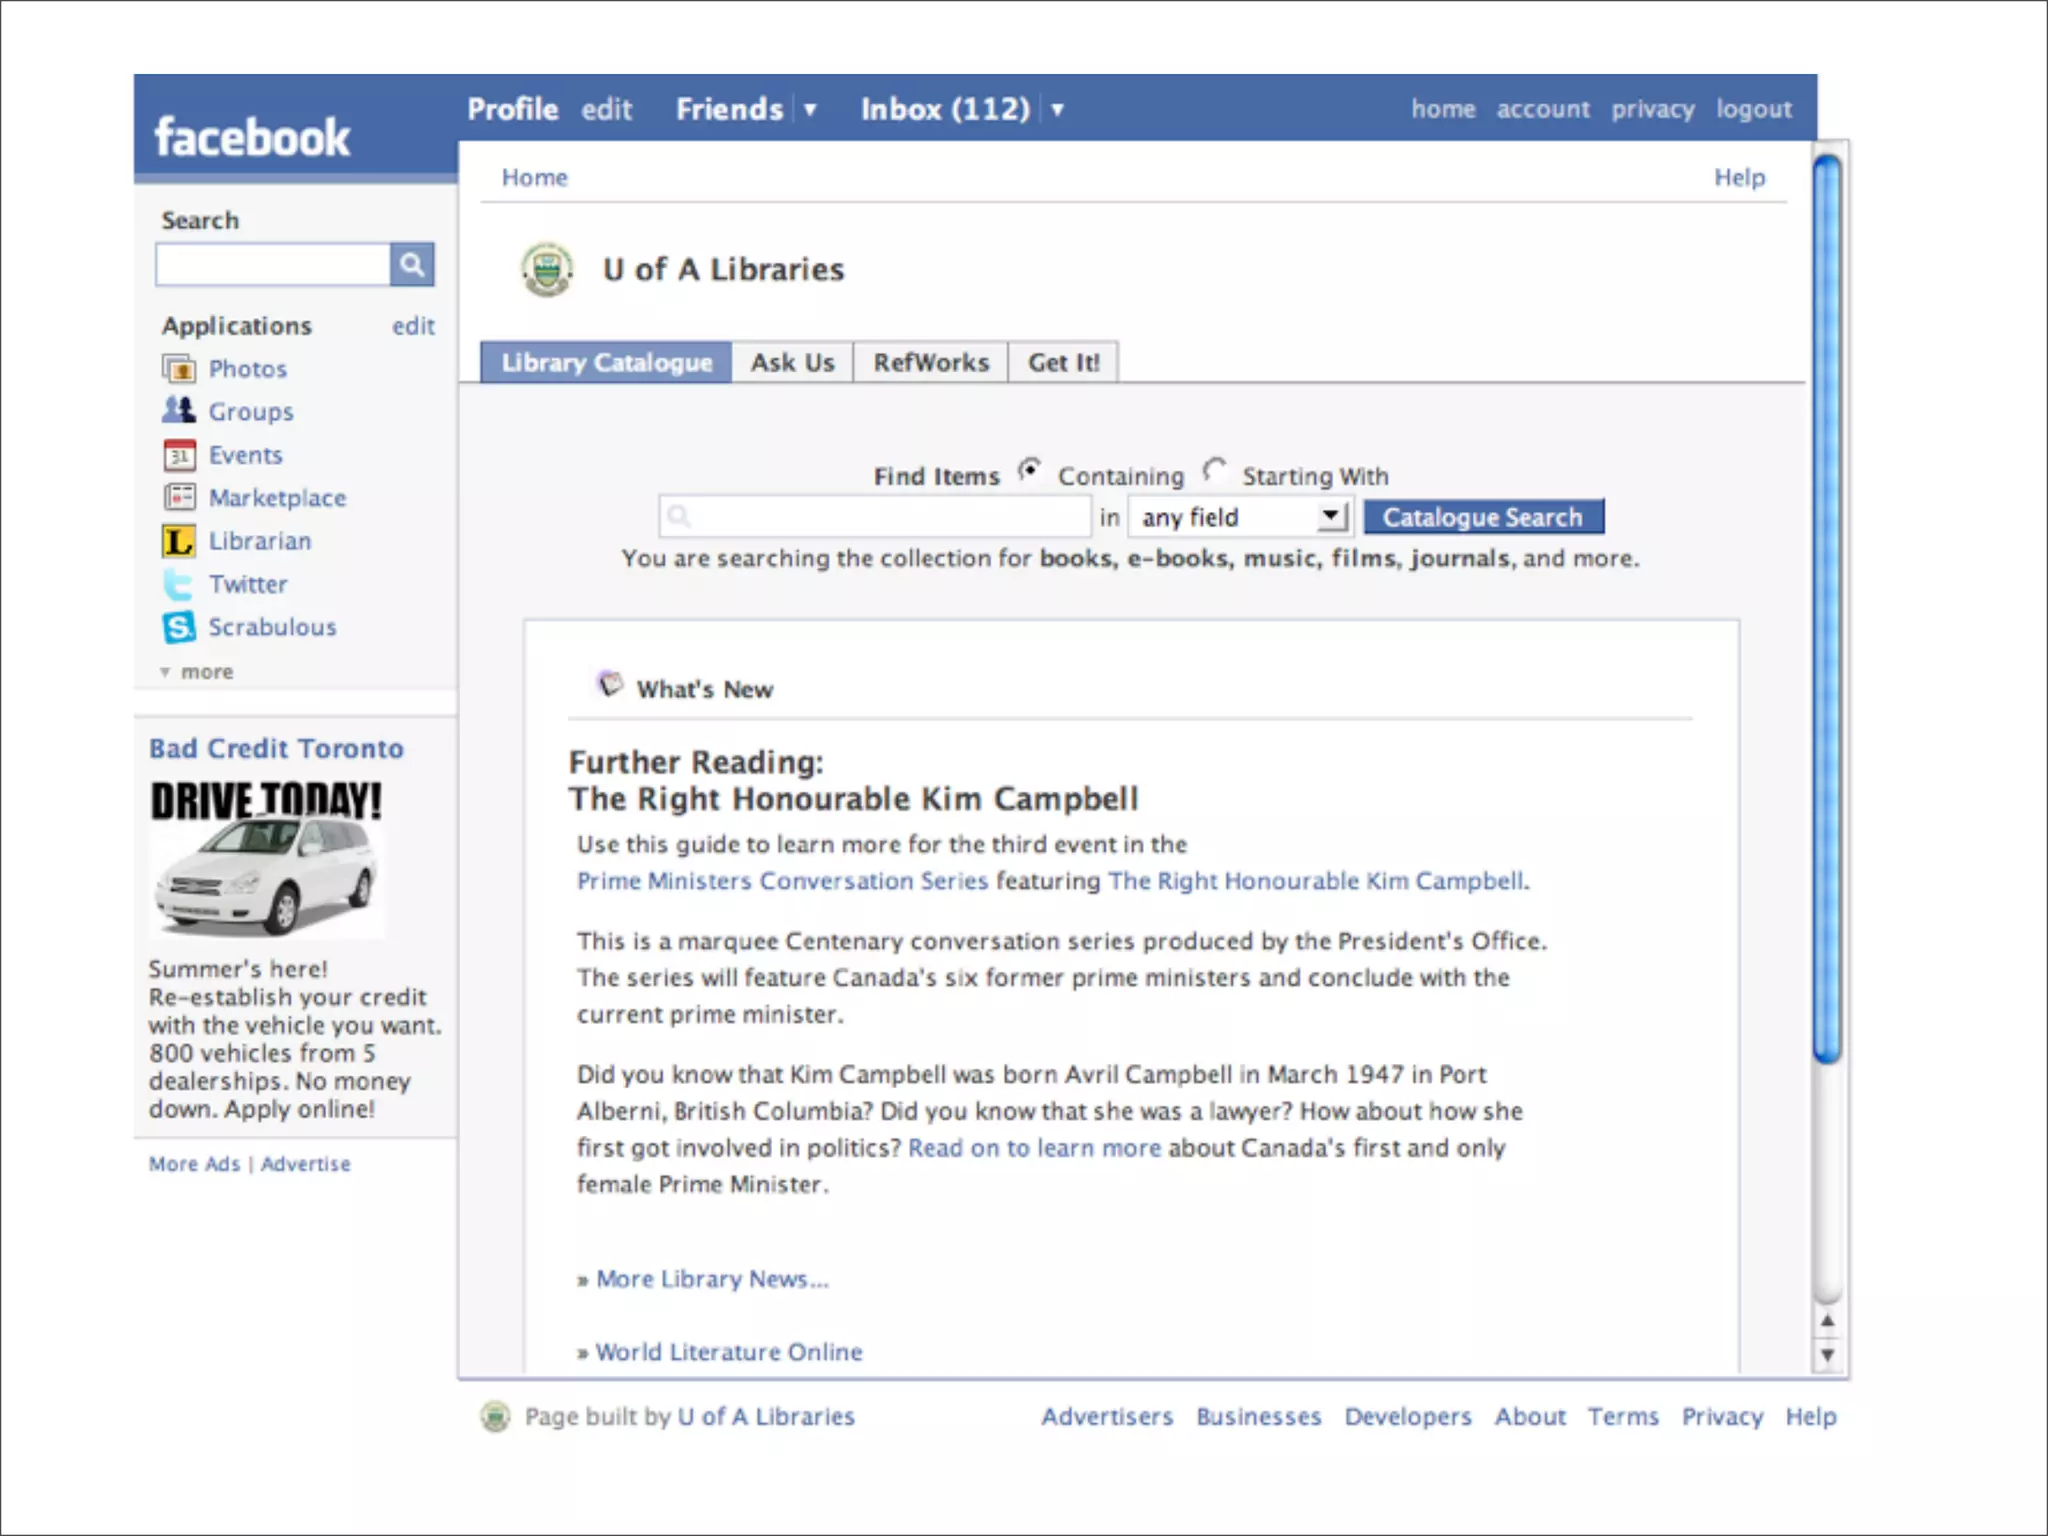Click the Developers footer link

point(1408,1417)
